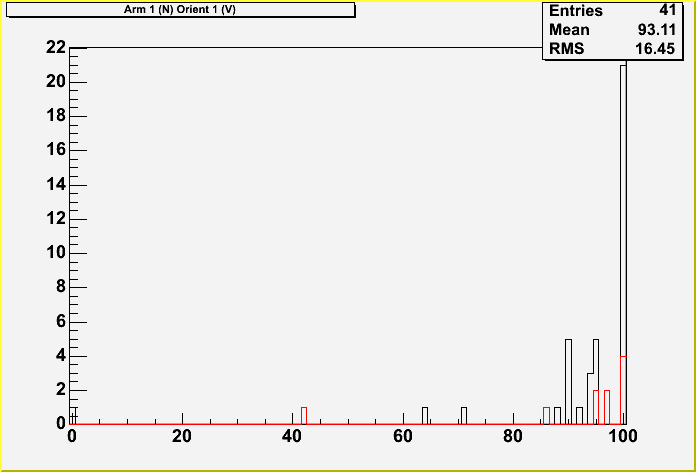Click the x-axis label 100
Screen dimensions: 696x472
(621, 436)
